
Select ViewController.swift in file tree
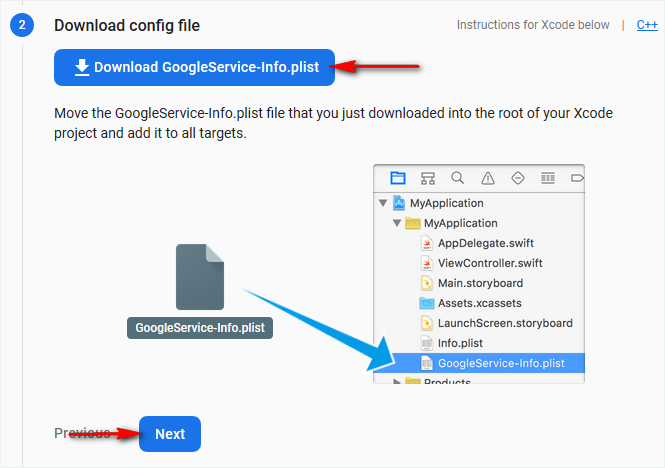(489, 263)
